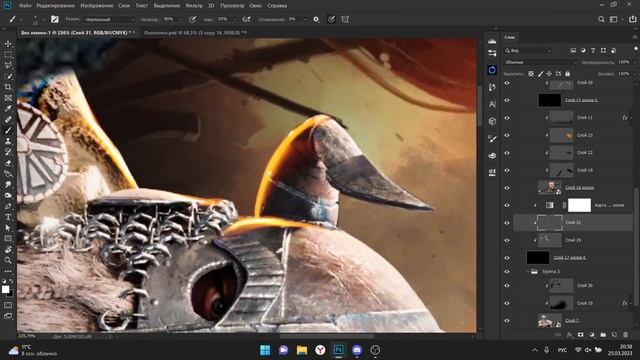Open the Фильтр menu
The height and width of the screenshot is (360, 640).
(194, 6)
